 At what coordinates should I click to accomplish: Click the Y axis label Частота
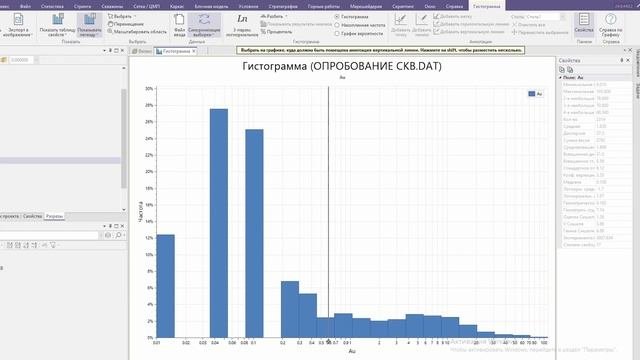point(140,211)
